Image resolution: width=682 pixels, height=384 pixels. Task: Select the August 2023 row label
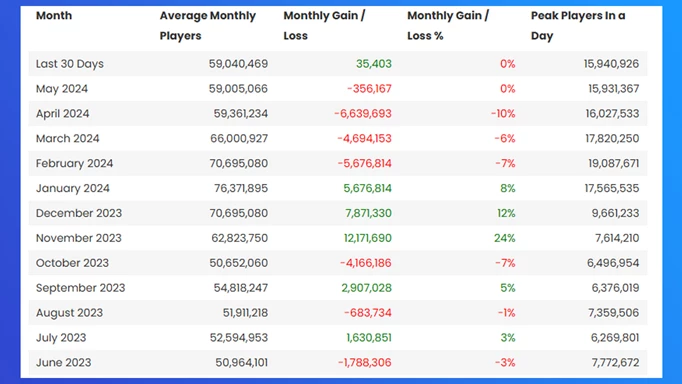[69, 313]
